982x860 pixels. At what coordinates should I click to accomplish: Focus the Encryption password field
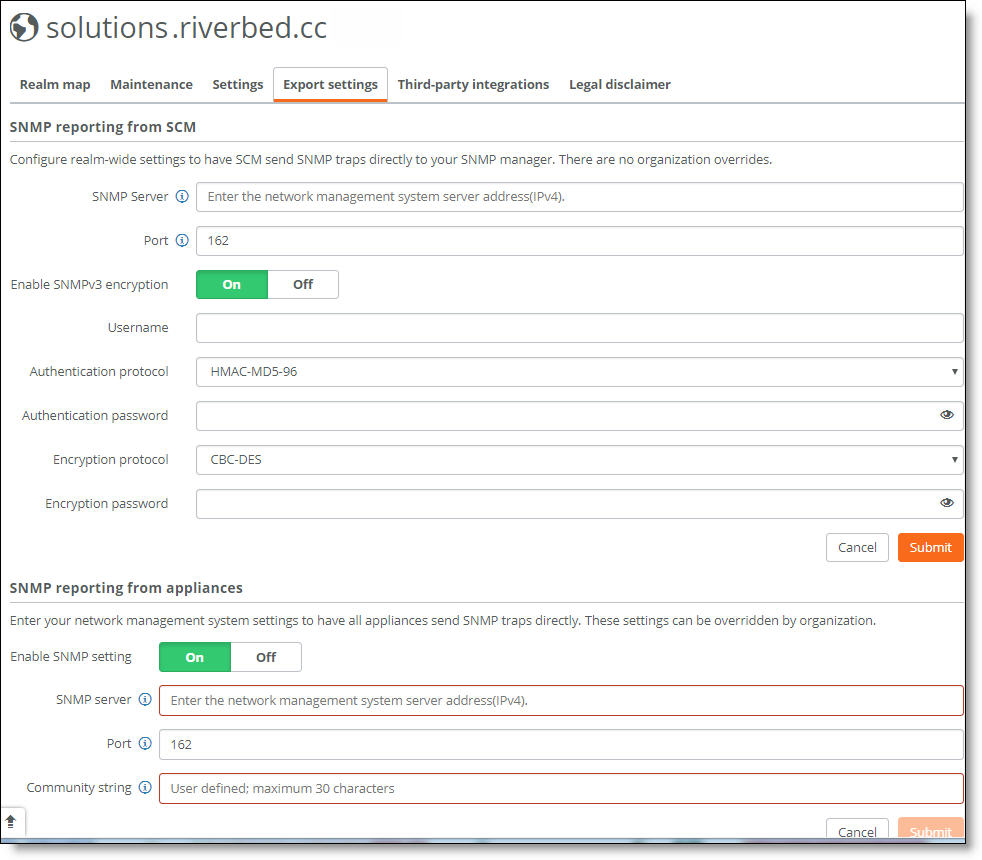[579, 504]
